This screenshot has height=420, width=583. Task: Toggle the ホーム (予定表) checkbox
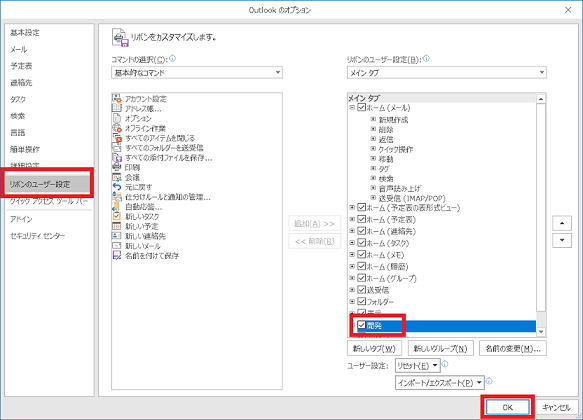pos(361,219)
